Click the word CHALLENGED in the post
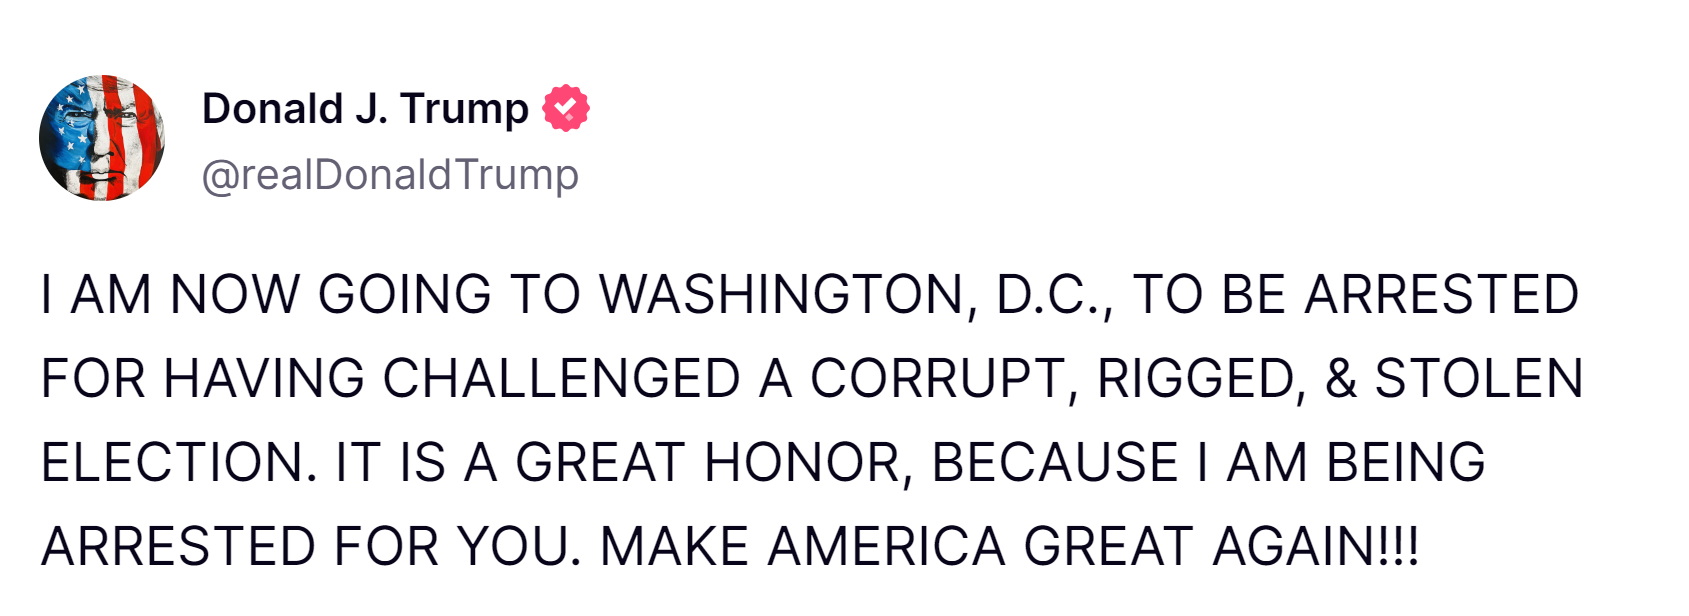The image size is (1689, 616). [561, 379]
